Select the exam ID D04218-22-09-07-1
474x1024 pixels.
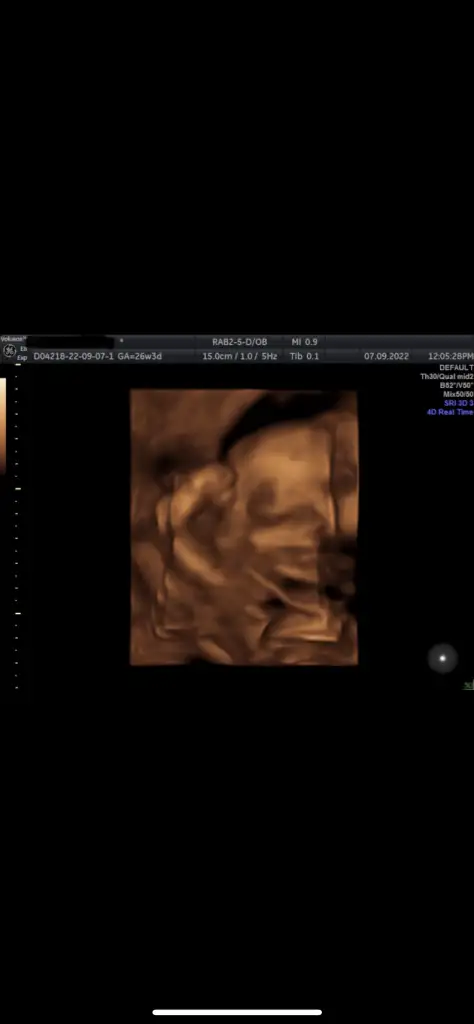click(74, 357)
